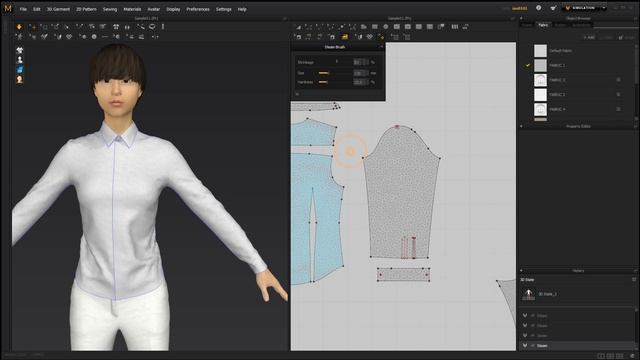This screenshot has height=360, width=640.
Task: Click the first layout icon in bottom-right status bar
Action: tap(601, 356)
